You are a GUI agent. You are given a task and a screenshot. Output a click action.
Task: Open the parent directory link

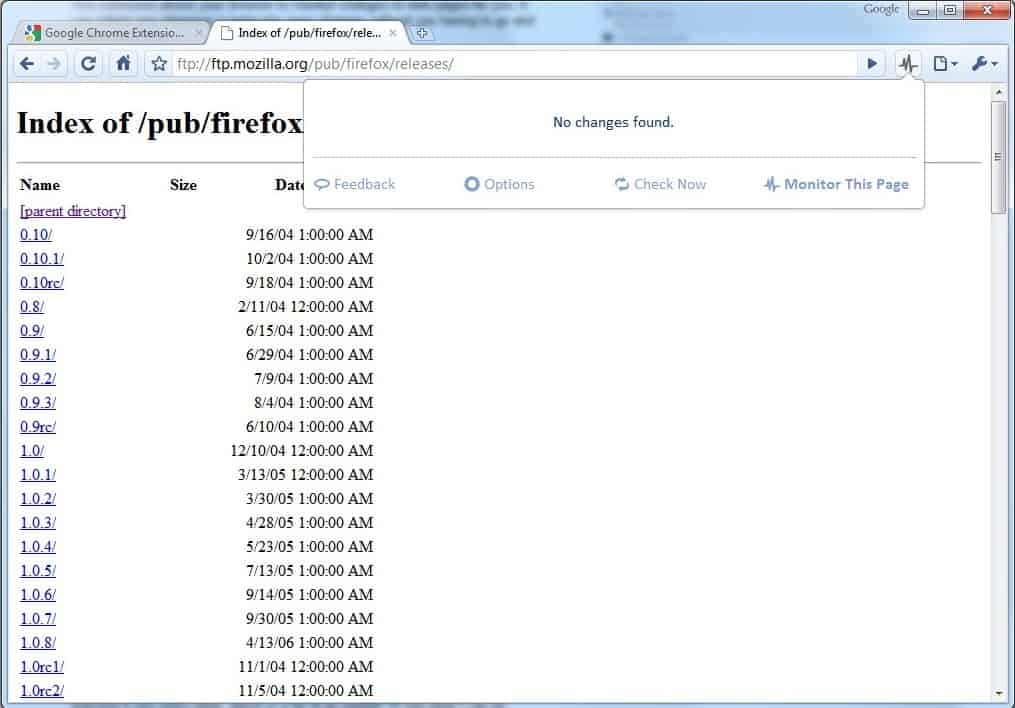point(73,211)
